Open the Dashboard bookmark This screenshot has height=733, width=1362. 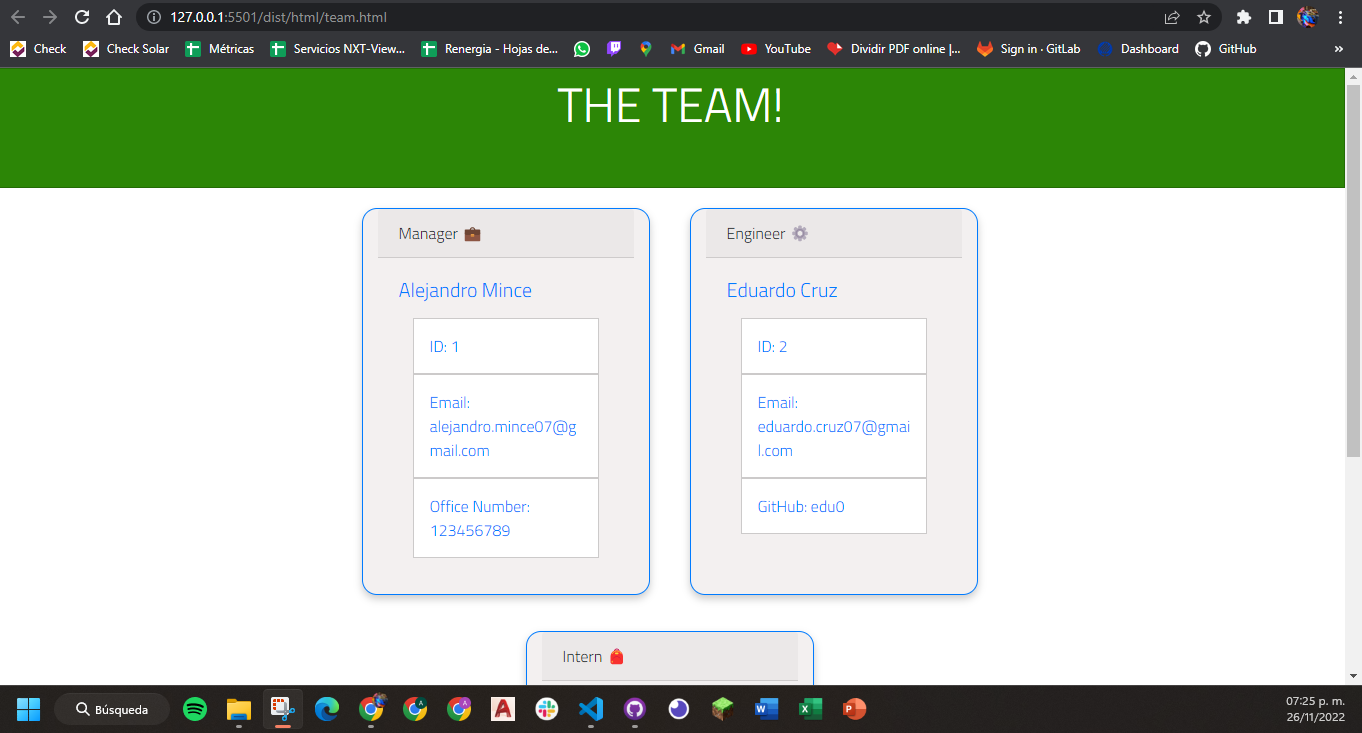pyautogui.click(x=1137, y=48)
